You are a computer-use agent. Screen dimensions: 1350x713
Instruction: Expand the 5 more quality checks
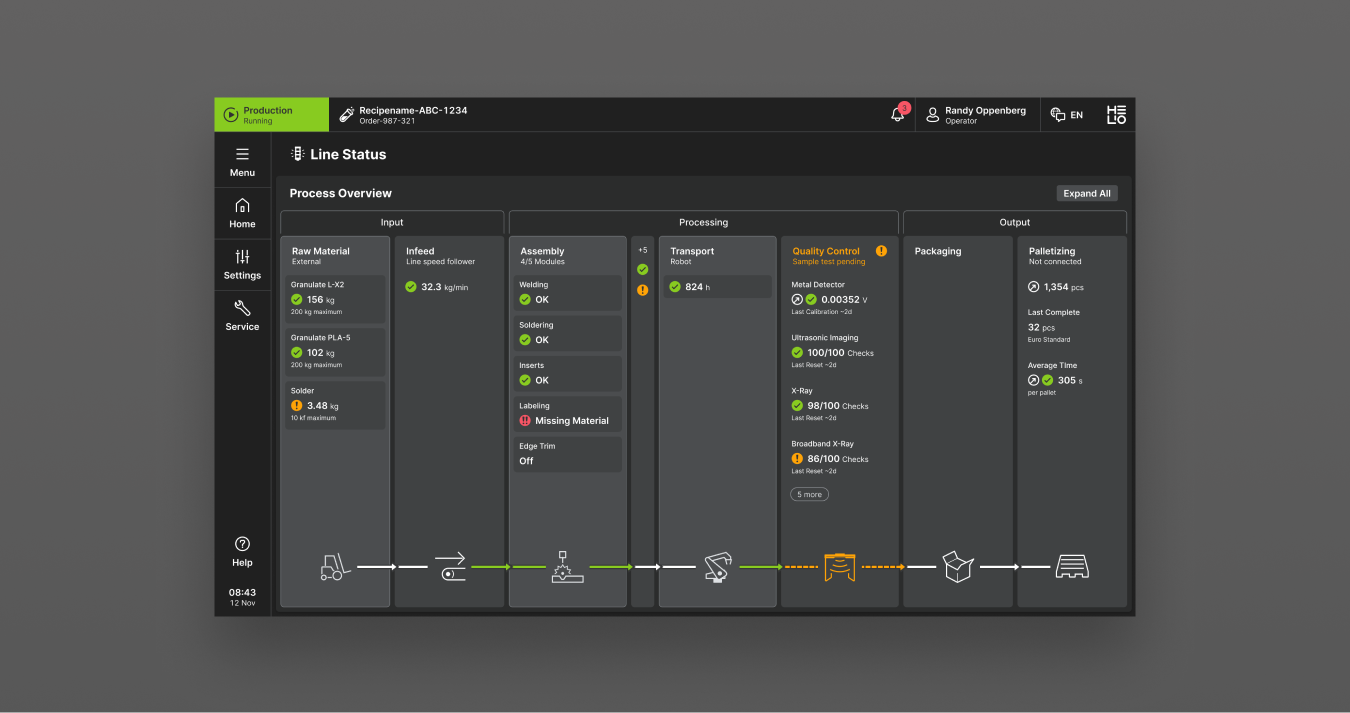809,494
